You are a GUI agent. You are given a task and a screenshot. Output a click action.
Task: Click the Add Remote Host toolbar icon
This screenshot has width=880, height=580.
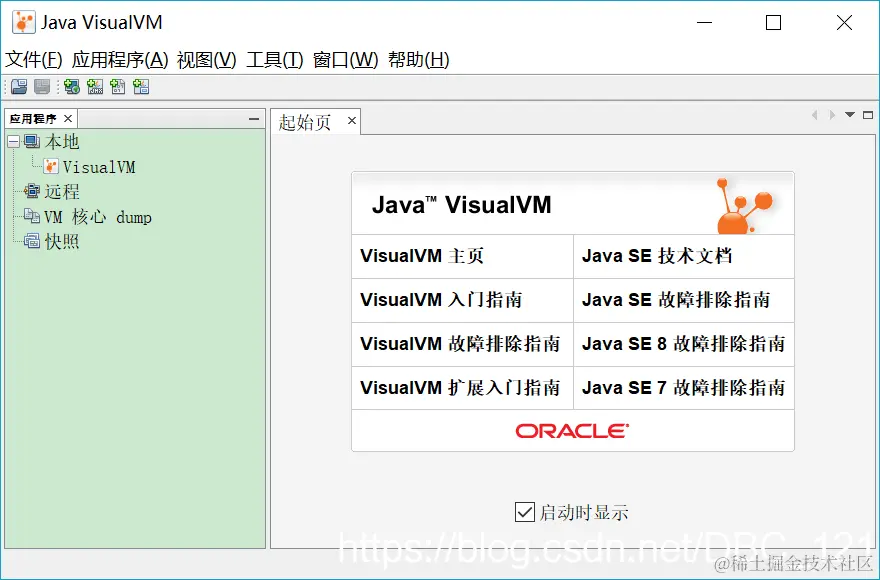[71, 86]
